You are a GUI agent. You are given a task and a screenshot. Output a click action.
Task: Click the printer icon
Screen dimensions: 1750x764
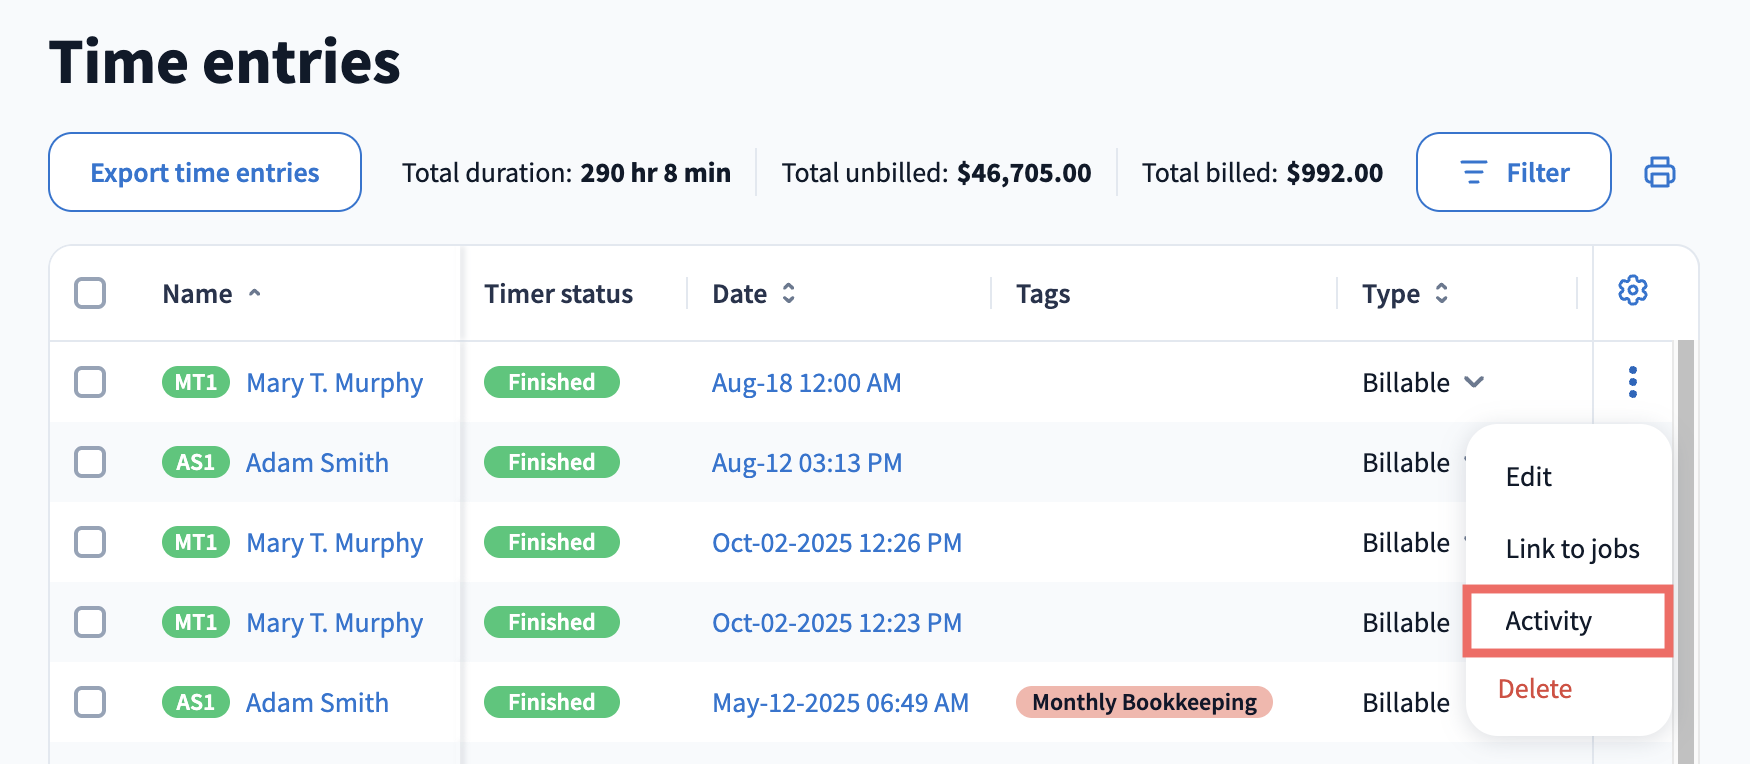1659,172
